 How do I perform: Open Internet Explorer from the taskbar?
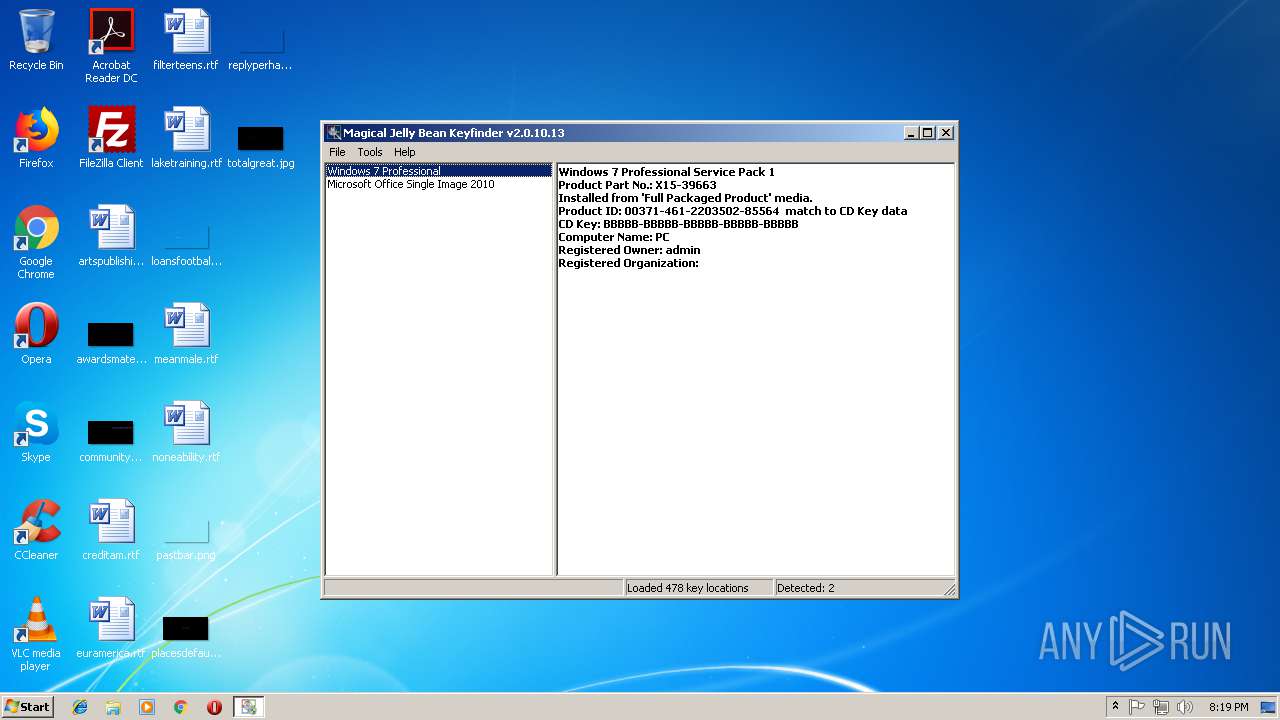(80, 707)
